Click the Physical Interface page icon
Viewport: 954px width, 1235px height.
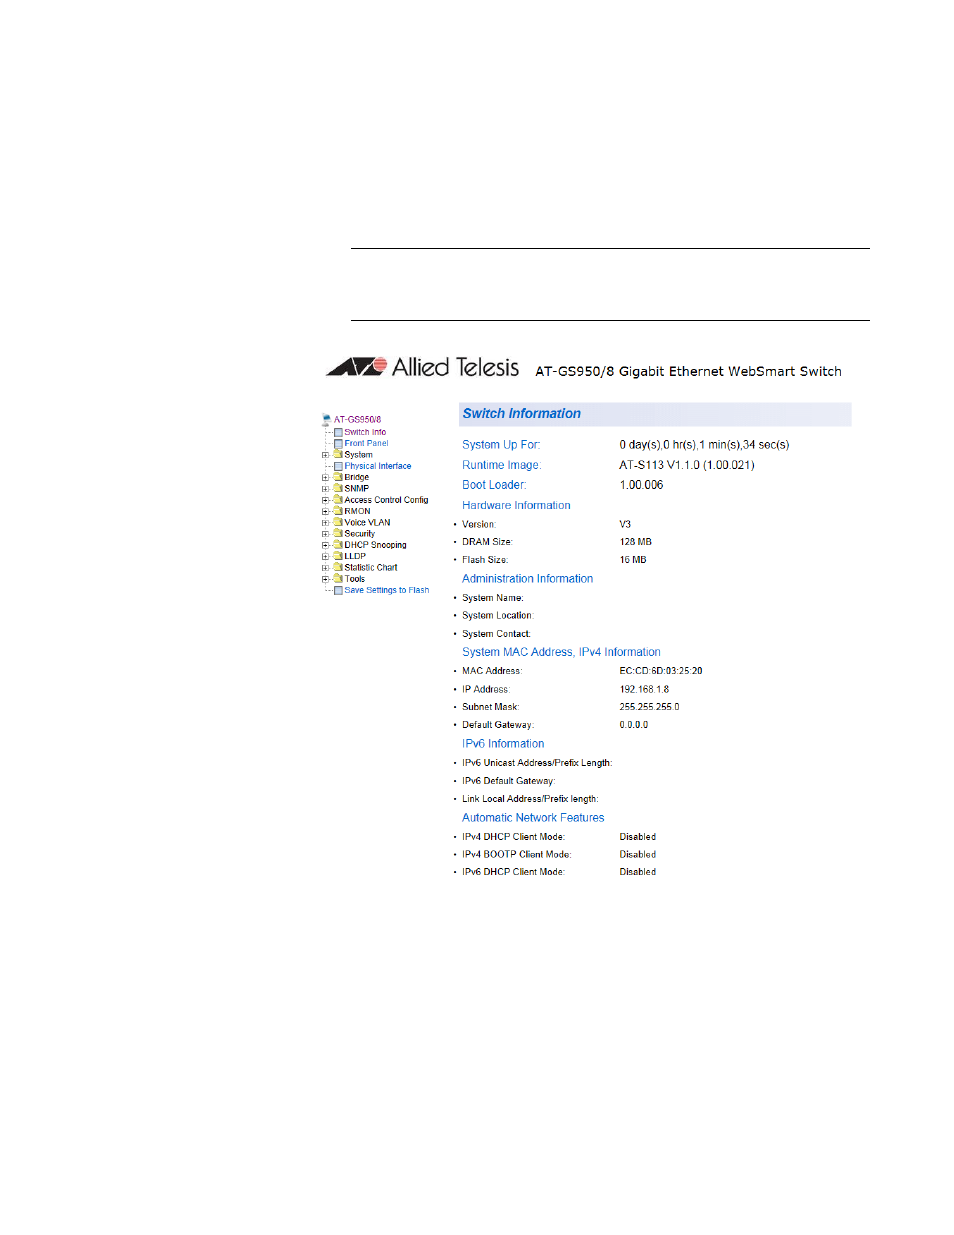(338, 466)
